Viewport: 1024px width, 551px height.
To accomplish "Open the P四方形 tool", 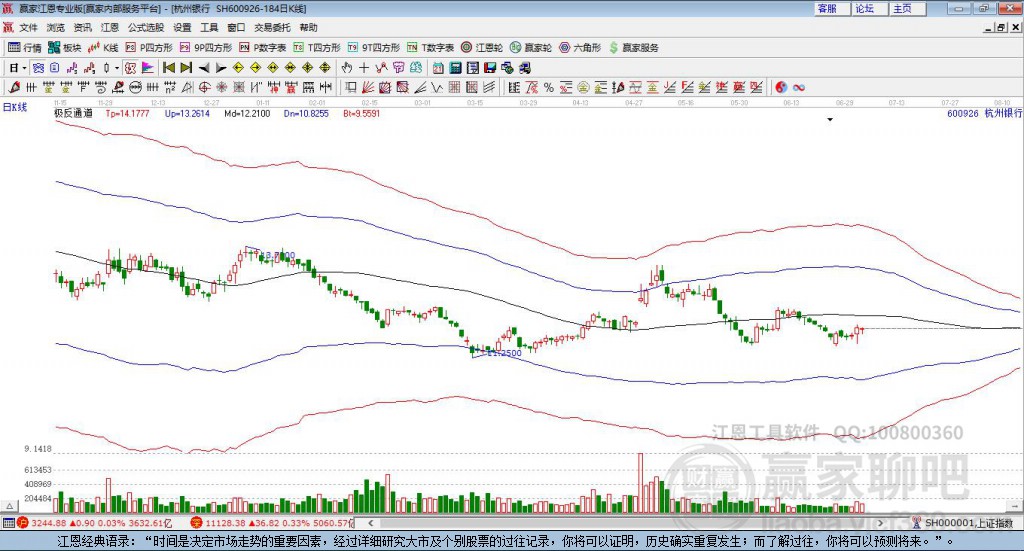I will (x=149, y=48).
